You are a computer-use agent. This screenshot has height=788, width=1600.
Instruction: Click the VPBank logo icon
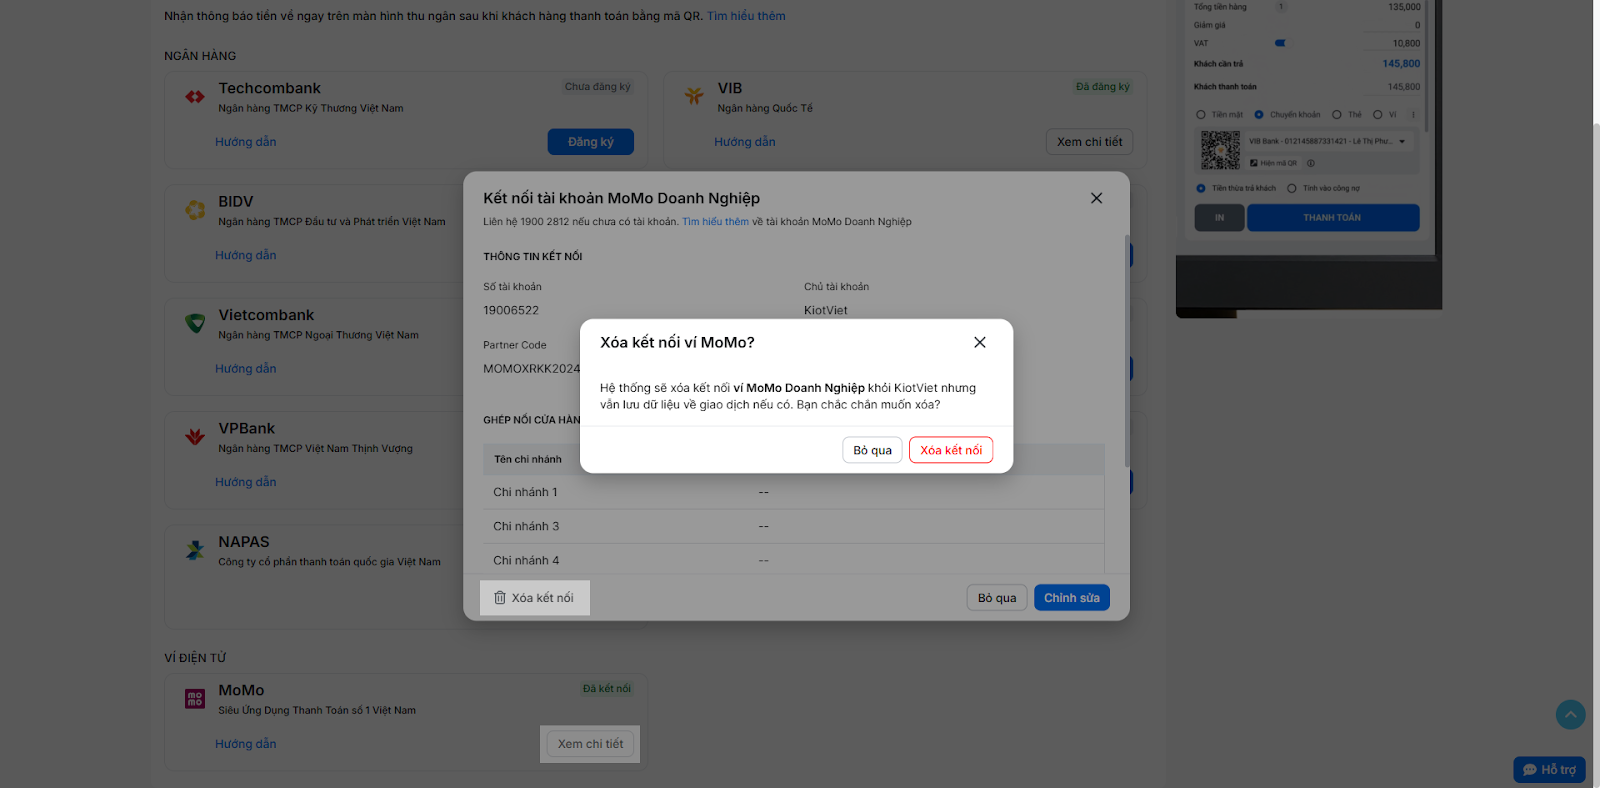(x=195, y=437)
